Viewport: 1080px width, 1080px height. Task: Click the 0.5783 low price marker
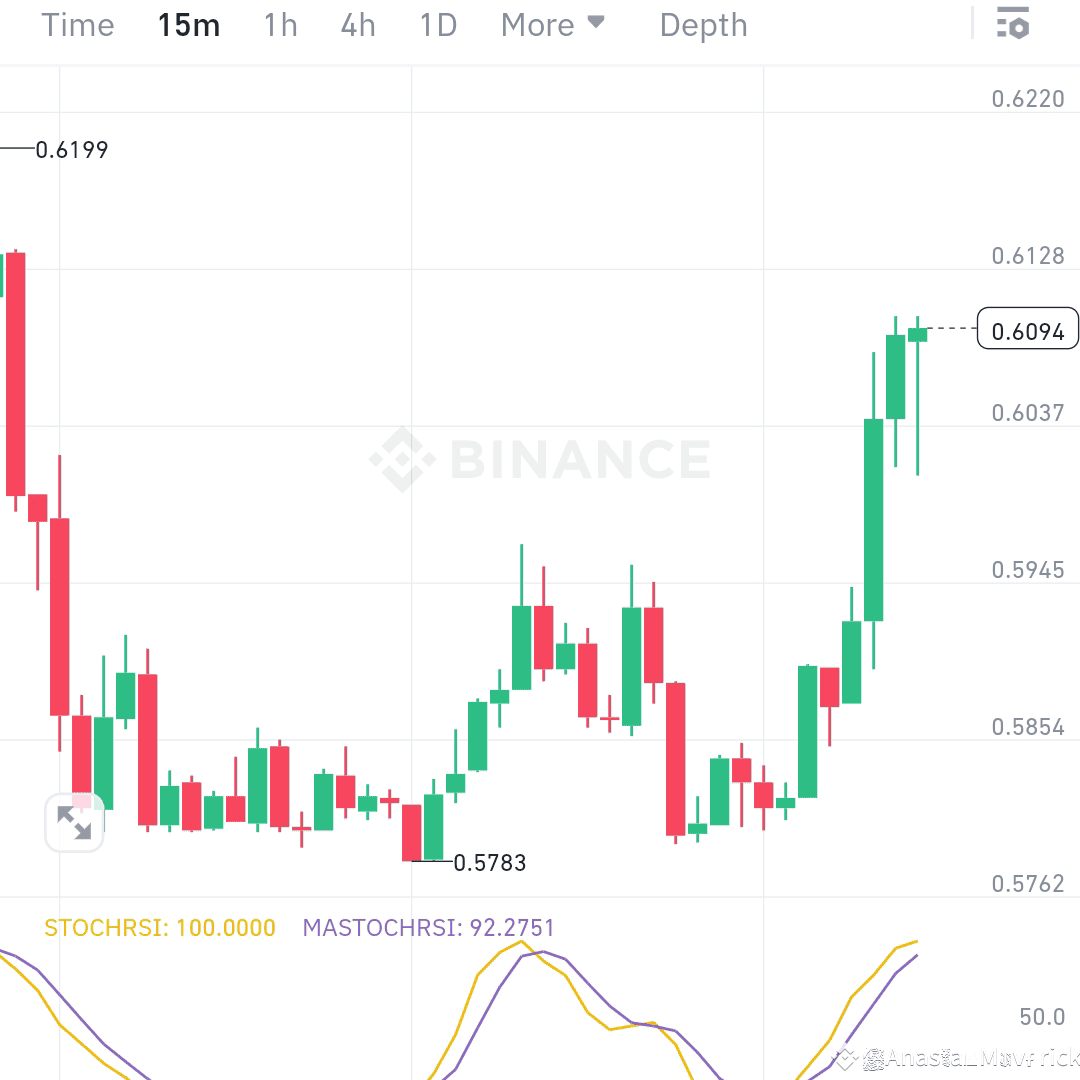[x=488, y=862]
